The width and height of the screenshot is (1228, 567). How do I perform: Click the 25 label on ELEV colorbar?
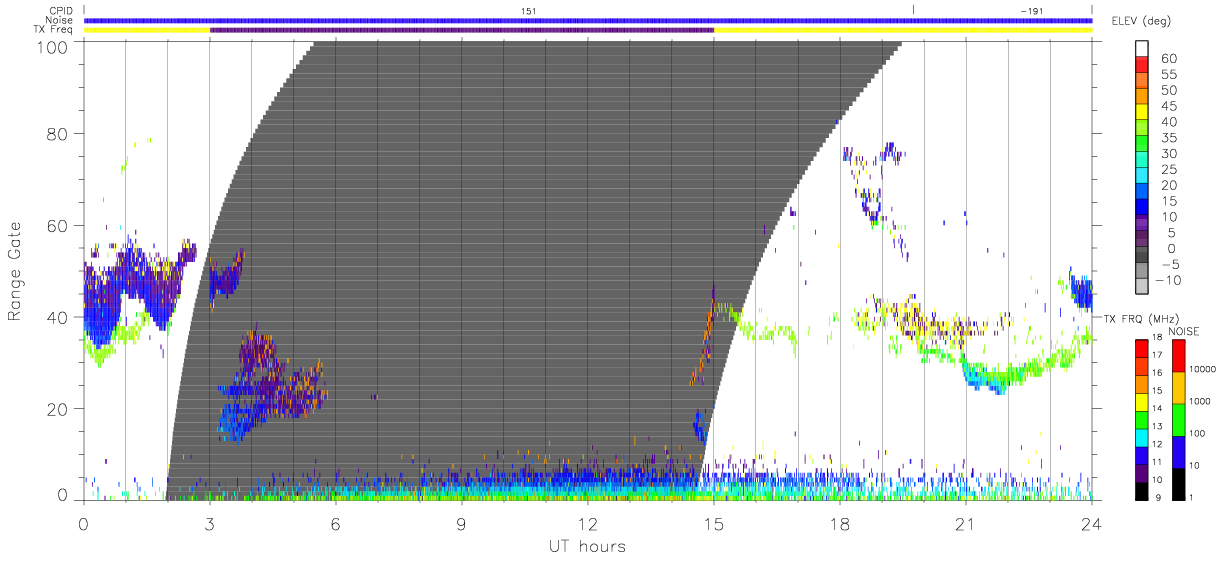(1170, 170)
